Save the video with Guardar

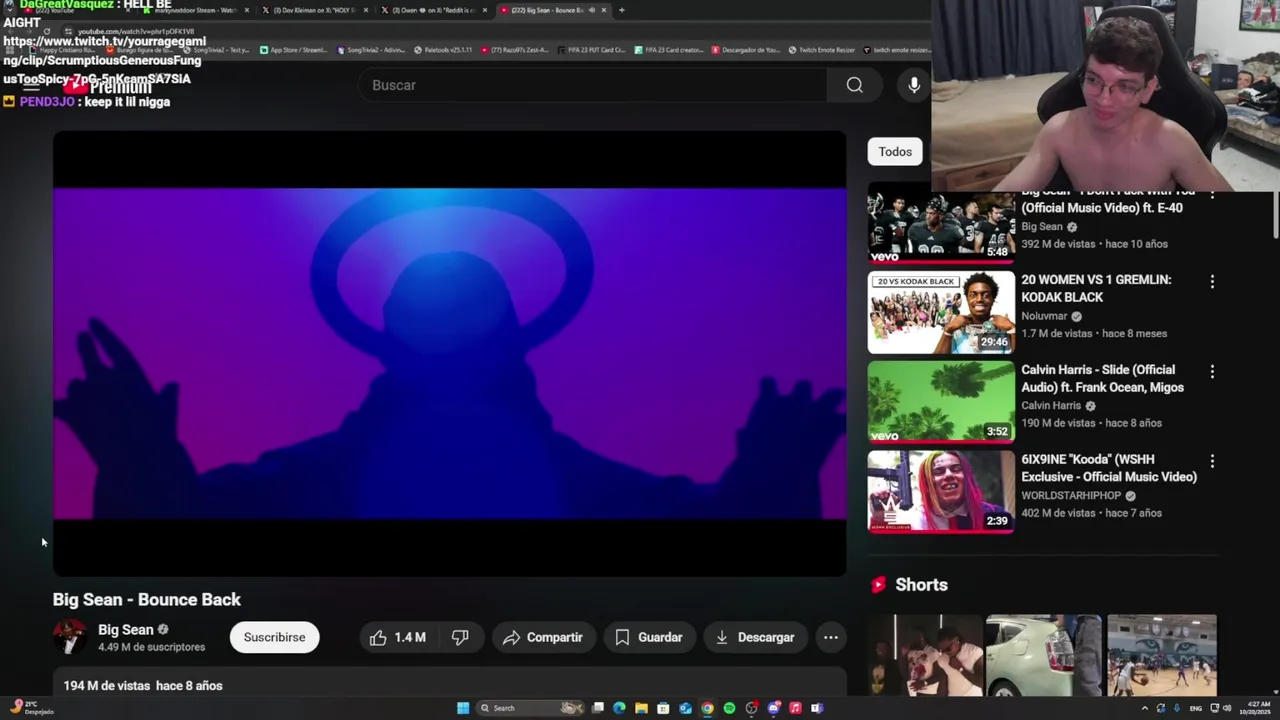tap(649, 637)
